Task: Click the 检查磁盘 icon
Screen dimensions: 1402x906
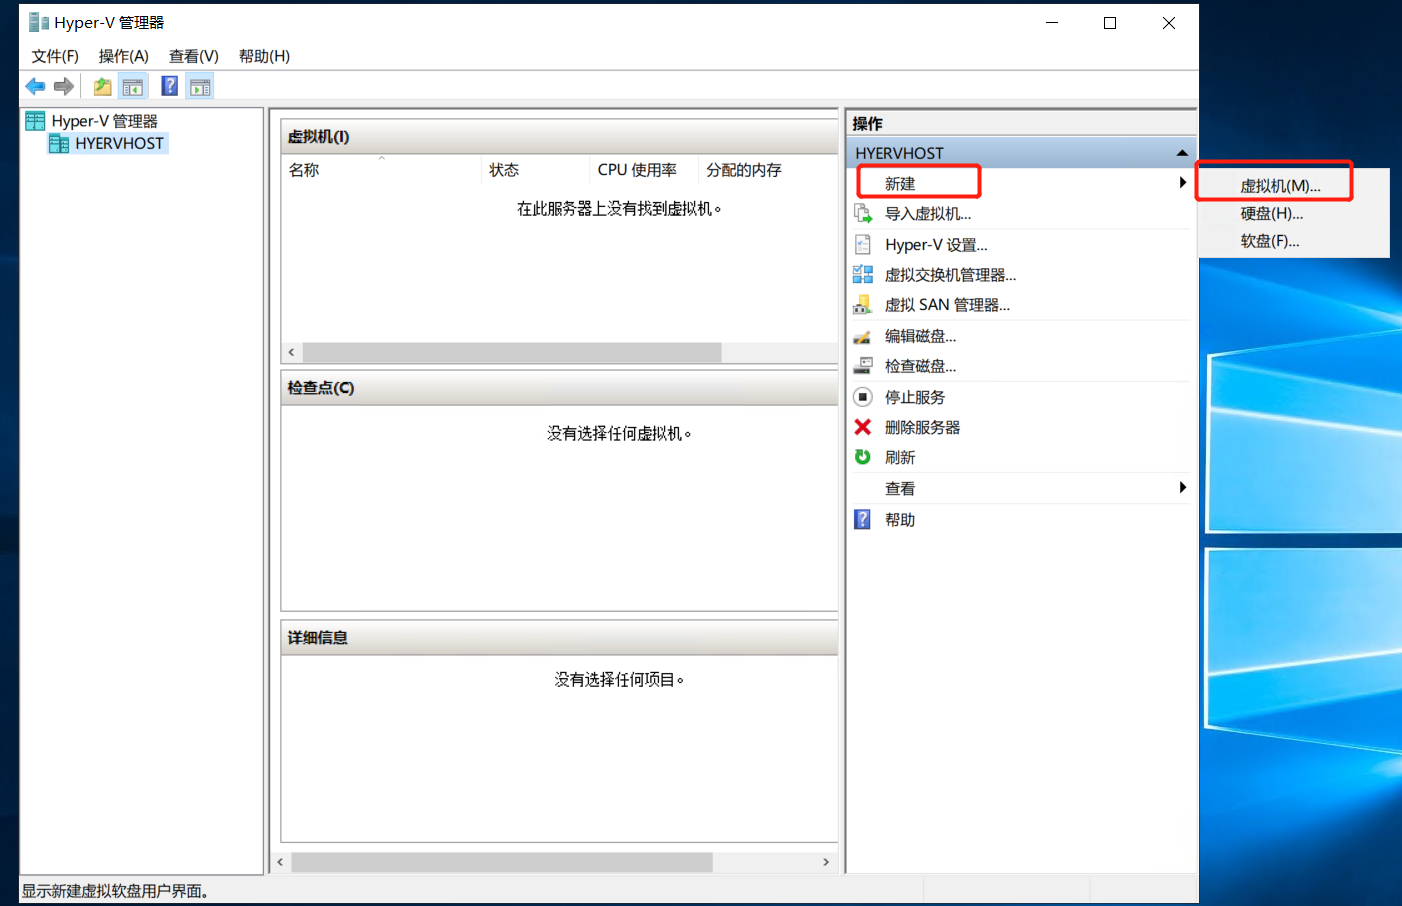Action: (862, 365)
